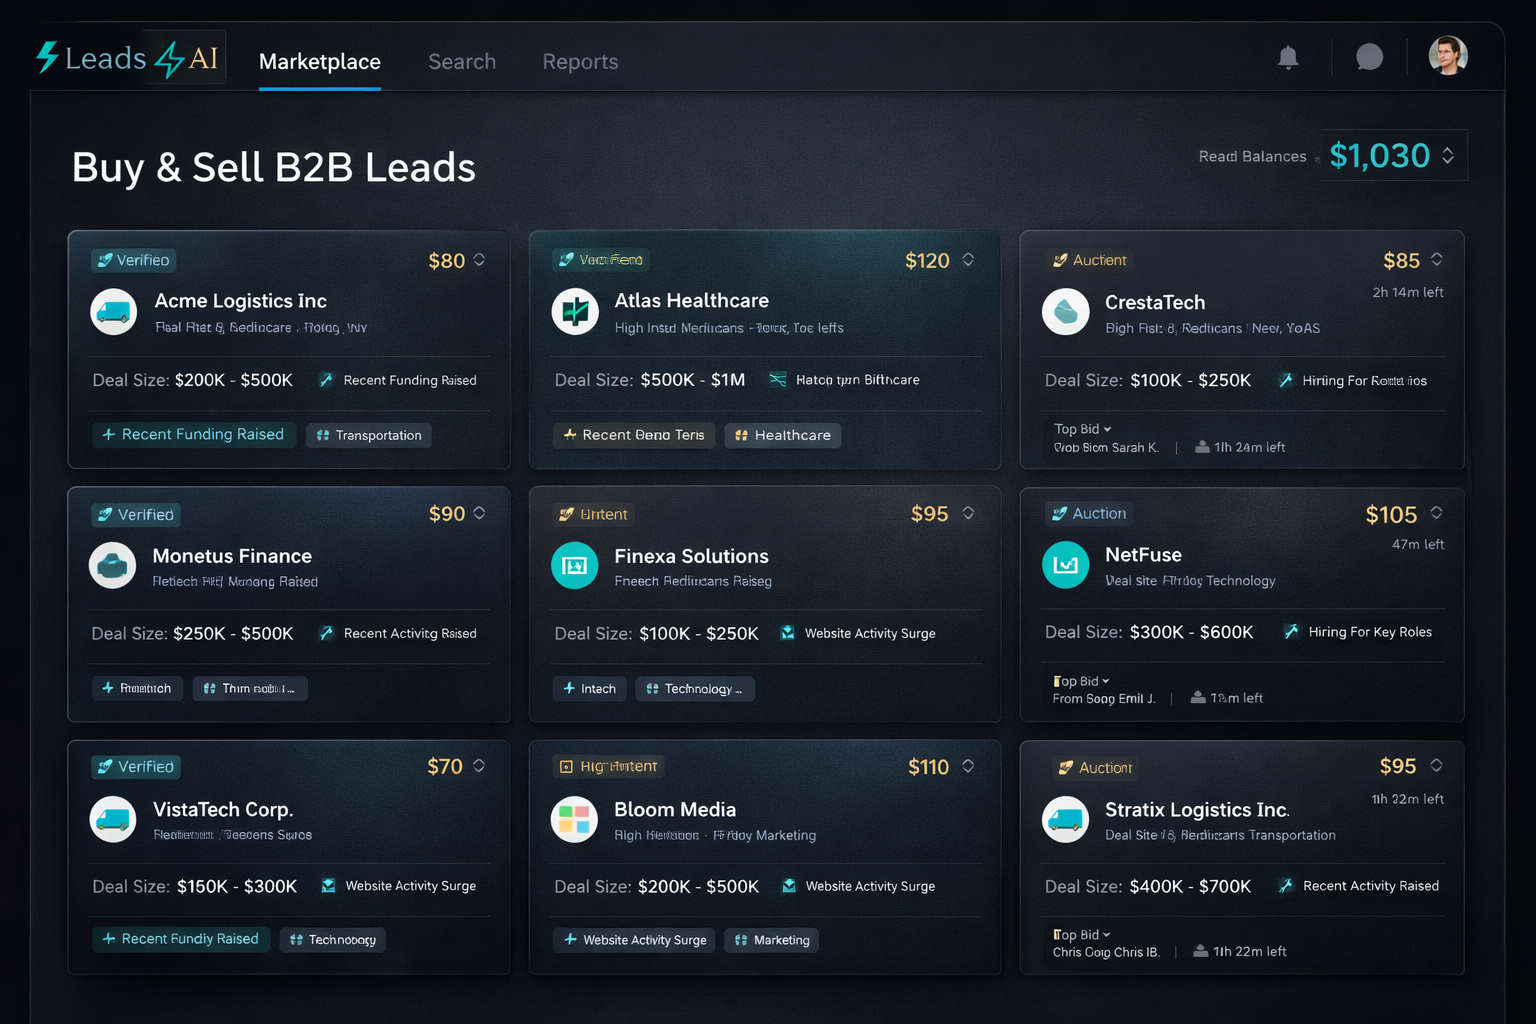1536x1024 pixels.
Task: Click the VistaTech Corp. truck logo
Action: [113, 820]
